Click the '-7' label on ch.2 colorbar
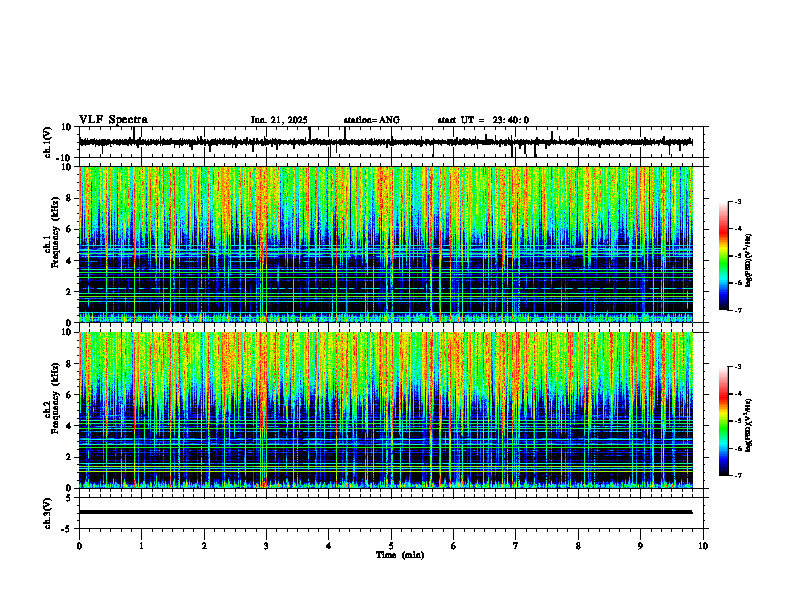This screenshot has width=792, height=612. (x=738, y=476)
